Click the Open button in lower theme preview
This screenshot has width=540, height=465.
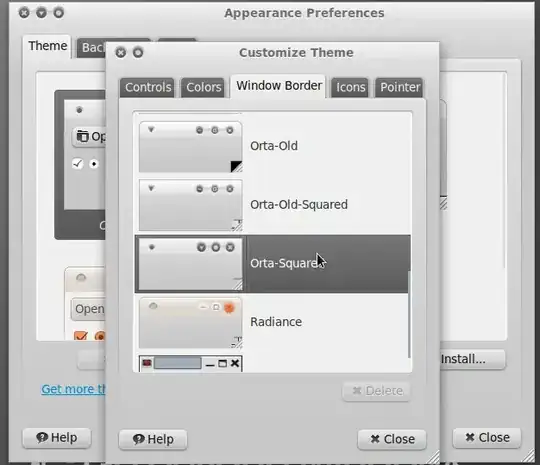coord(88,309)
